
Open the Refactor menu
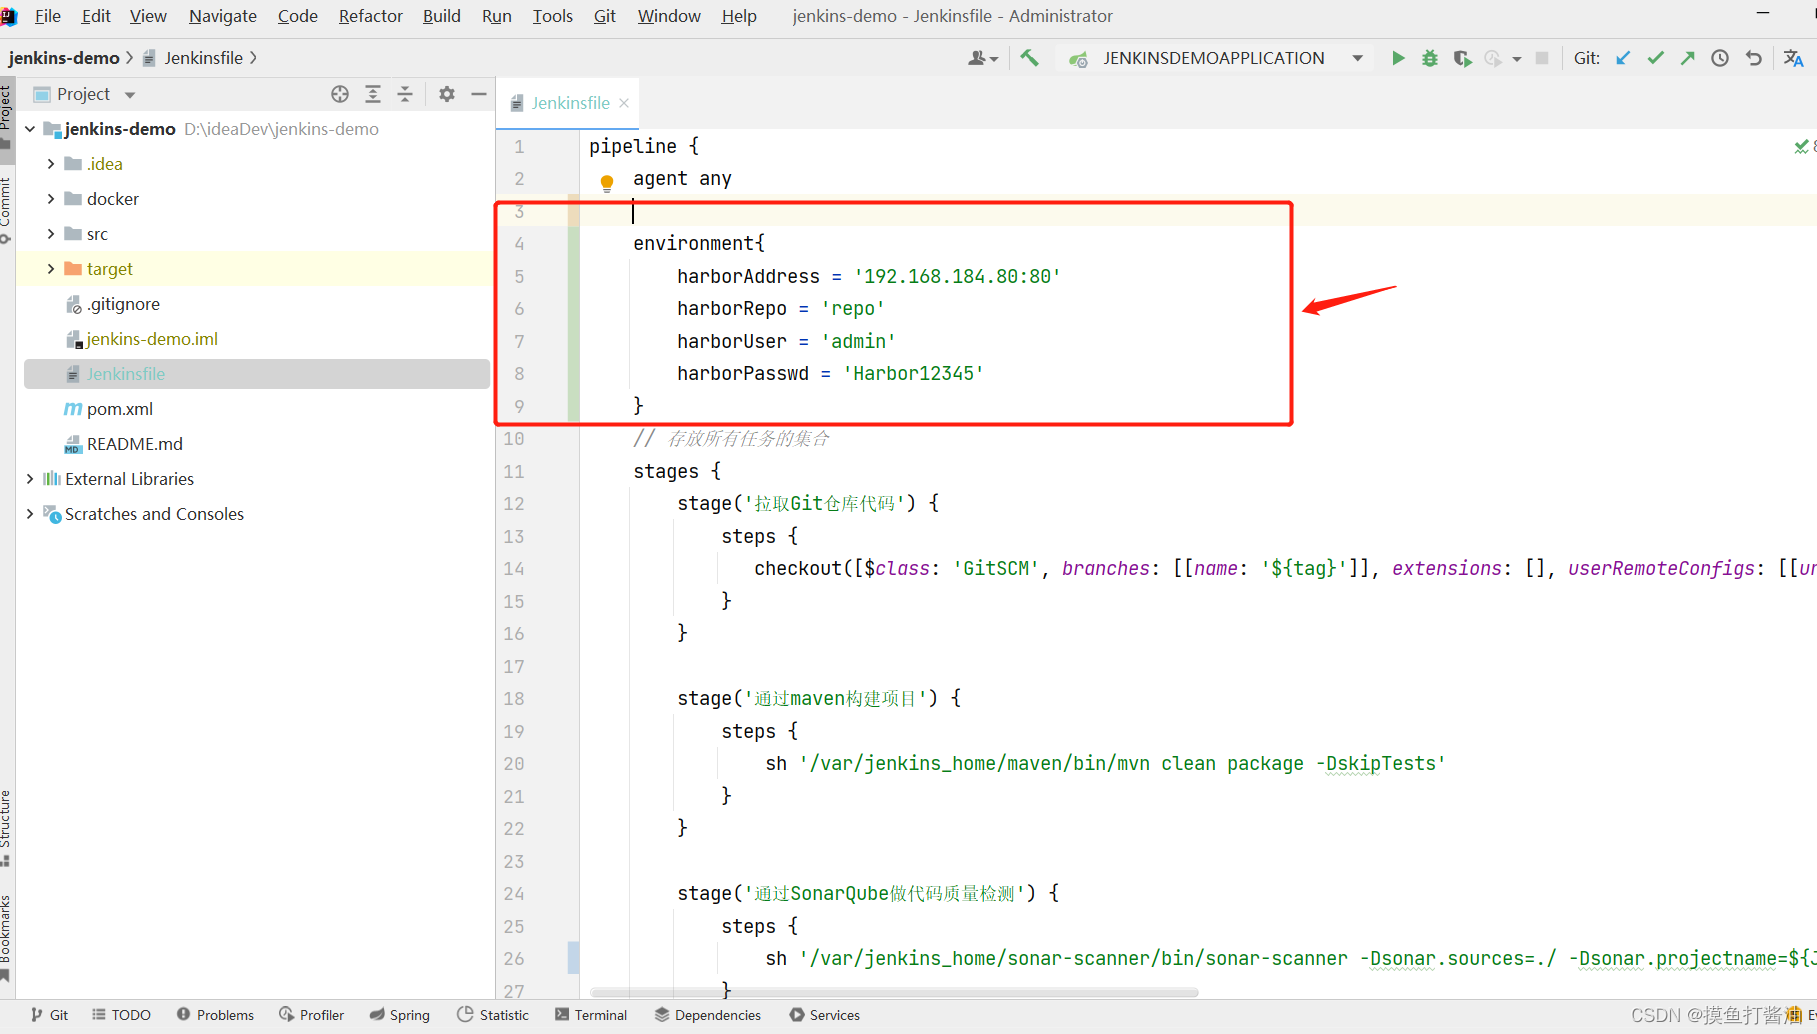[370, 16]
